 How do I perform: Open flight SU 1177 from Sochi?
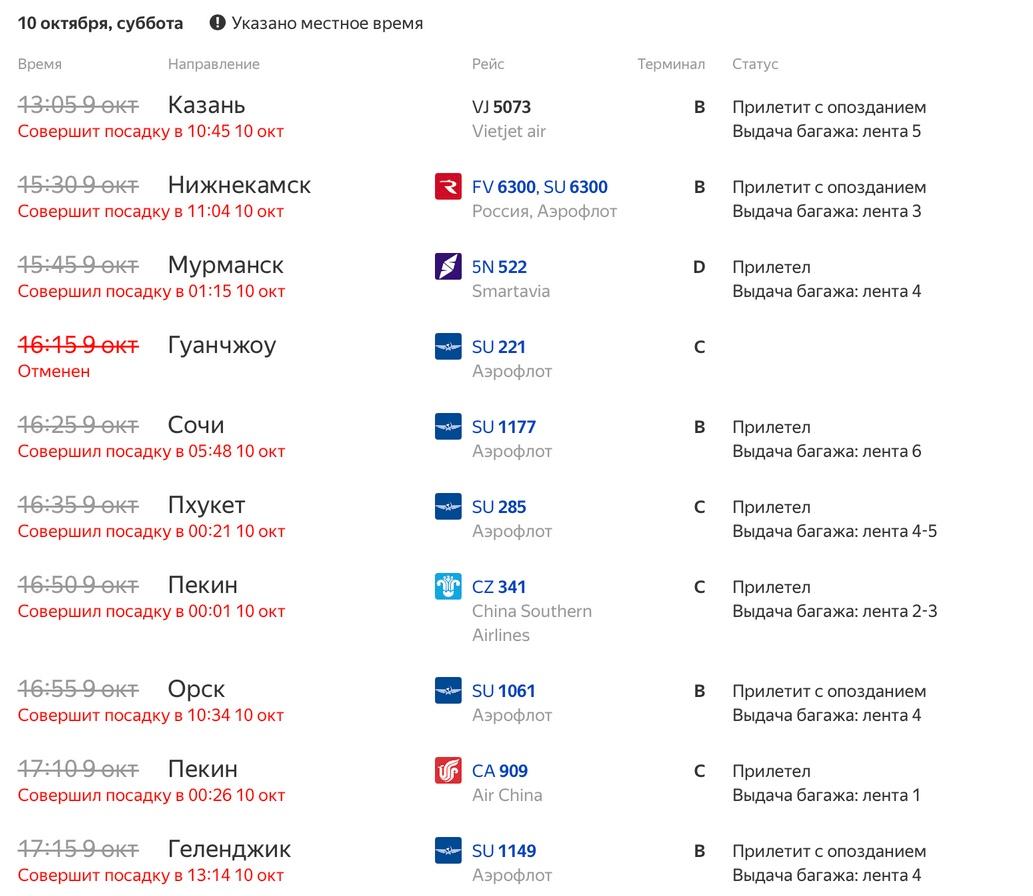tap(504, 427)
